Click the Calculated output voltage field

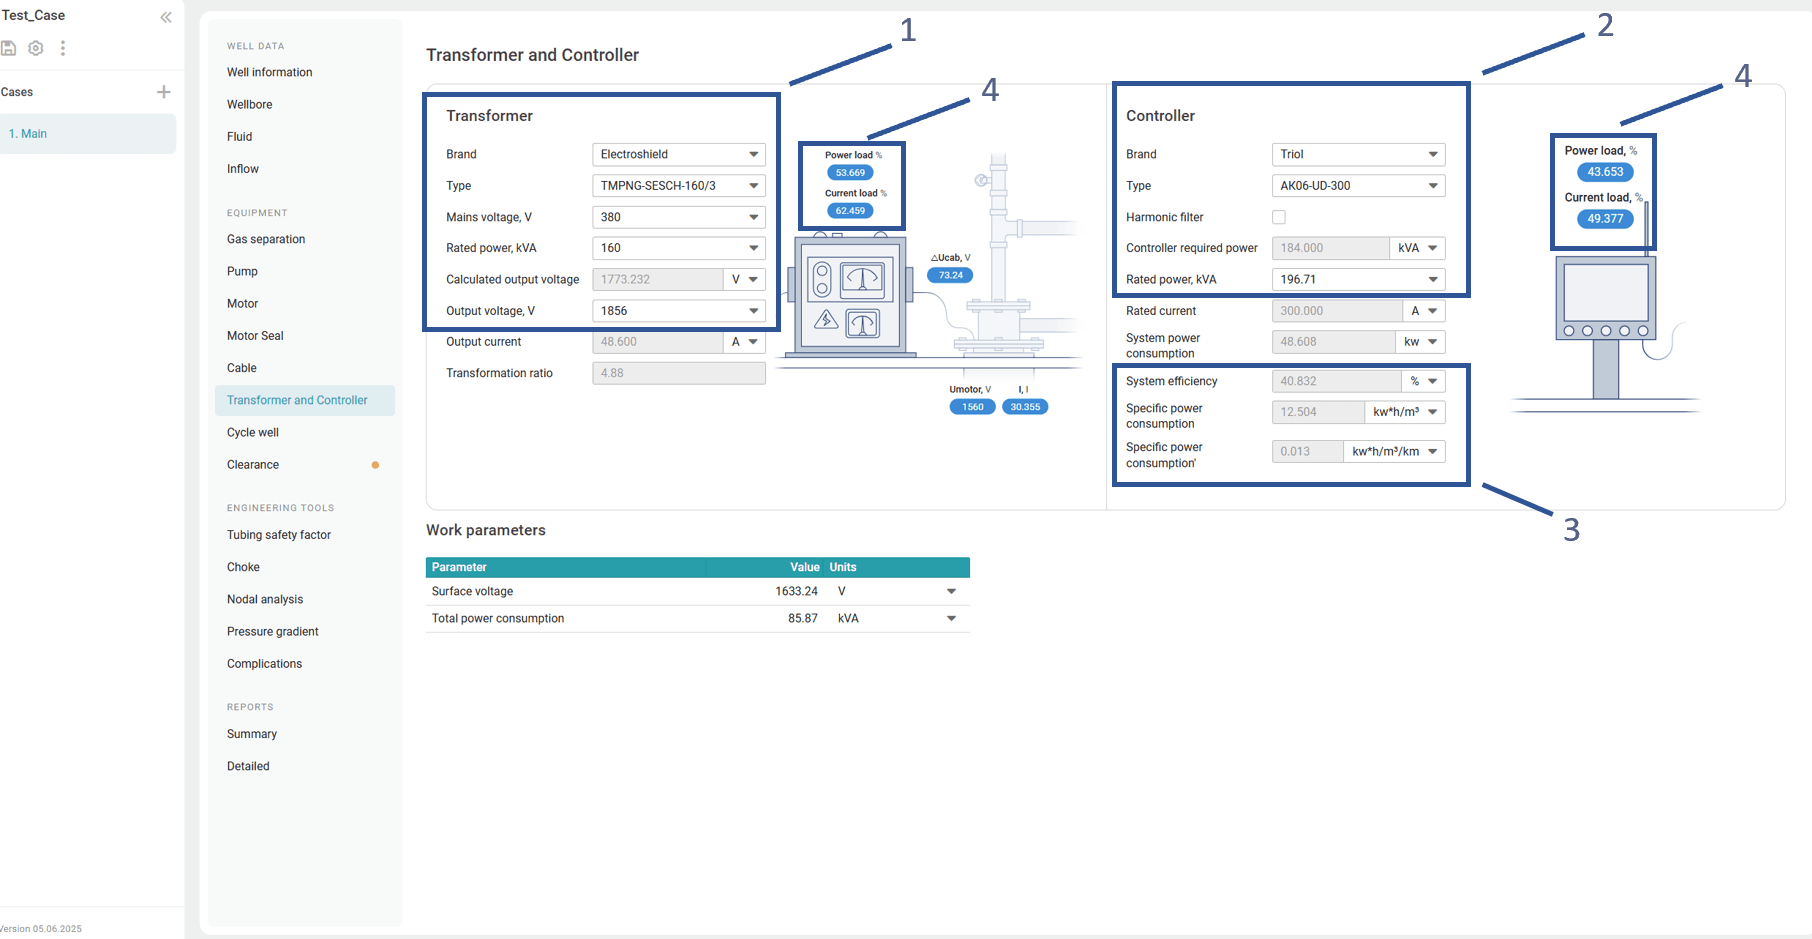tap(657, 280)
